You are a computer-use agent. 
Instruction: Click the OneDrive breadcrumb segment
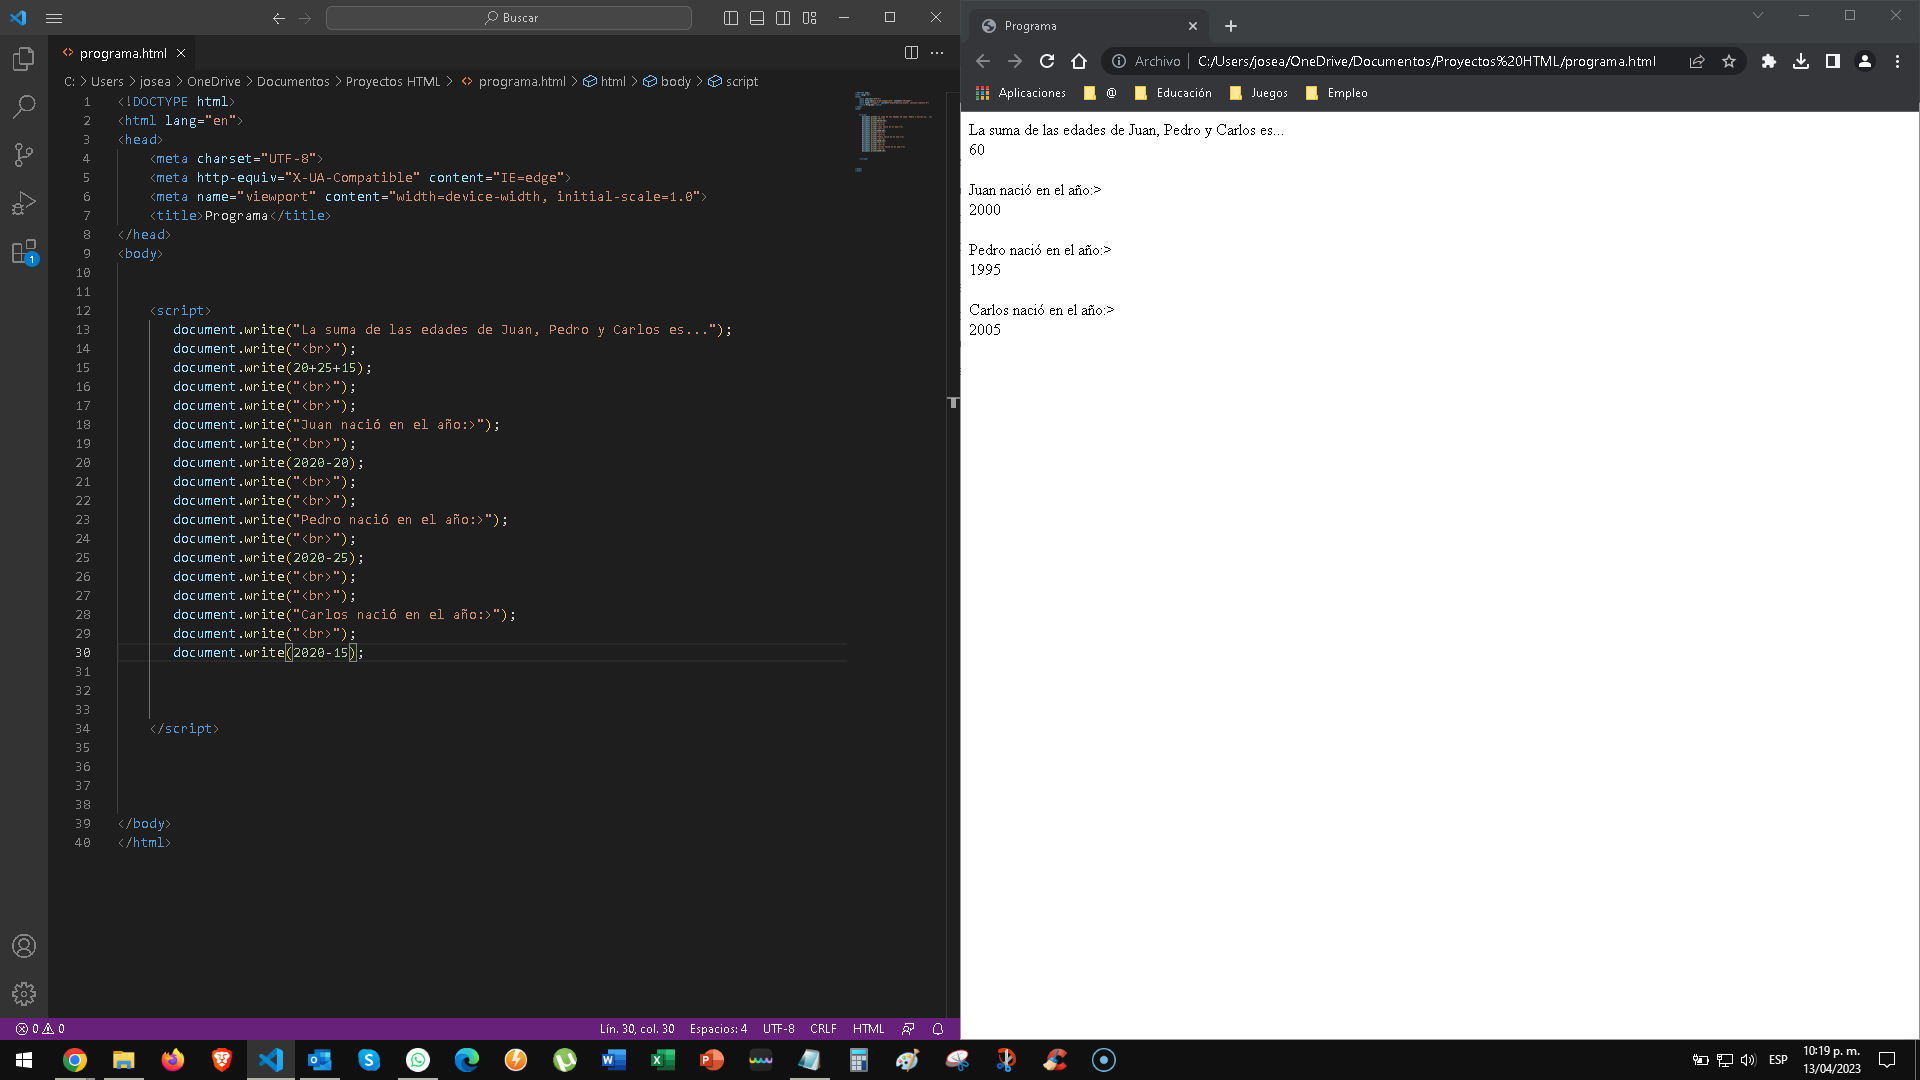pos(214,82)
